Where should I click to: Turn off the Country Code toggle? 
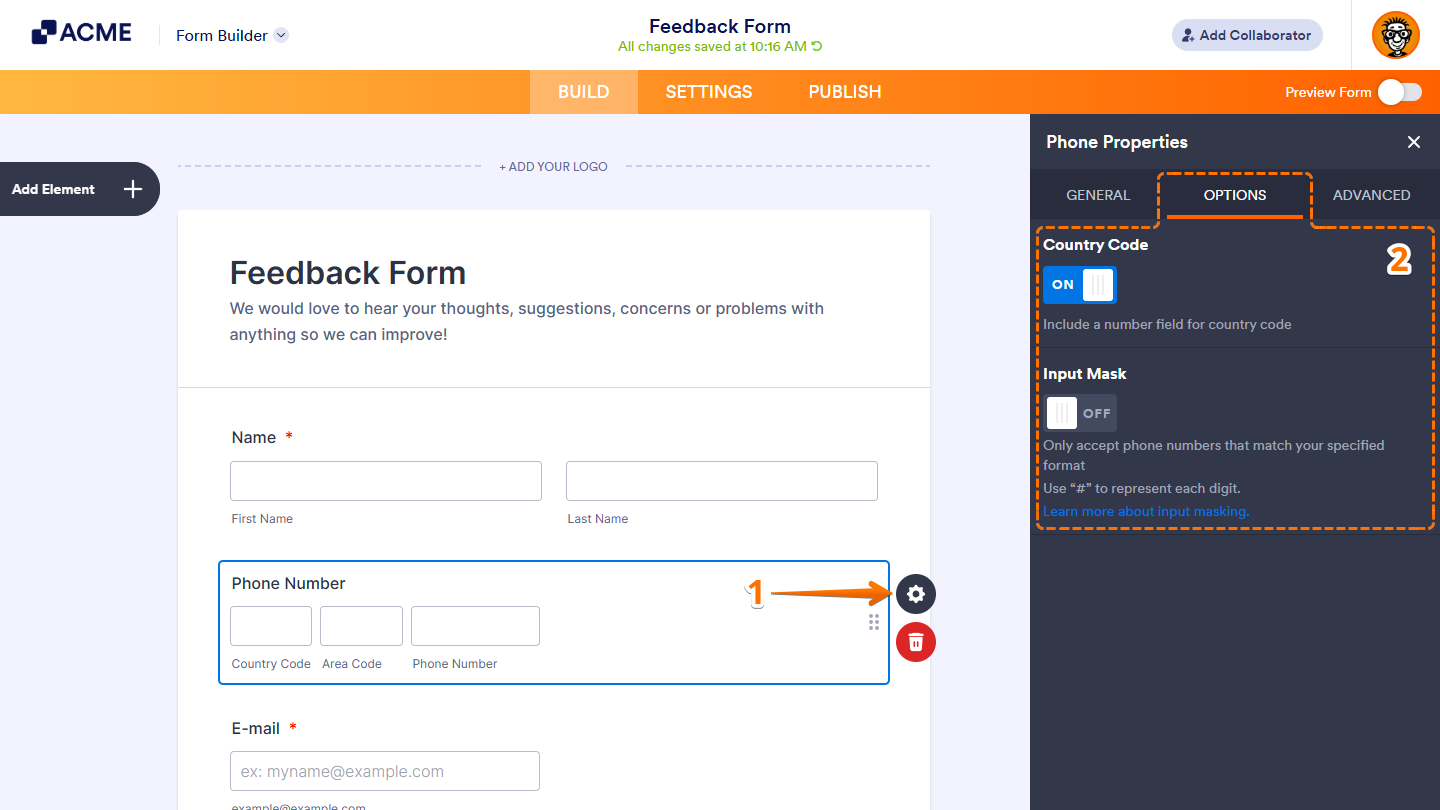point(1079,285)
